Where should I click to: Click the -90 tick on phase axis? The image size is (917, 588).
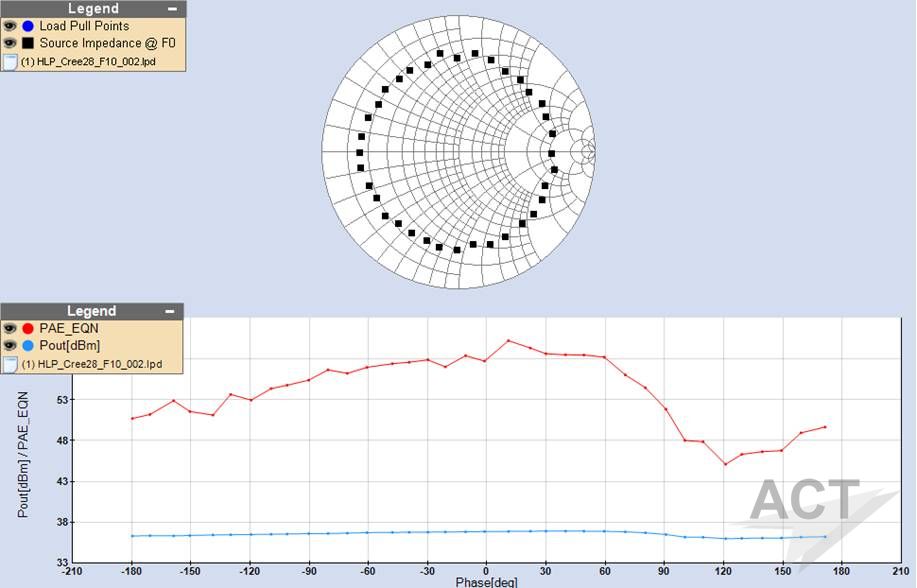pos(309,570)
